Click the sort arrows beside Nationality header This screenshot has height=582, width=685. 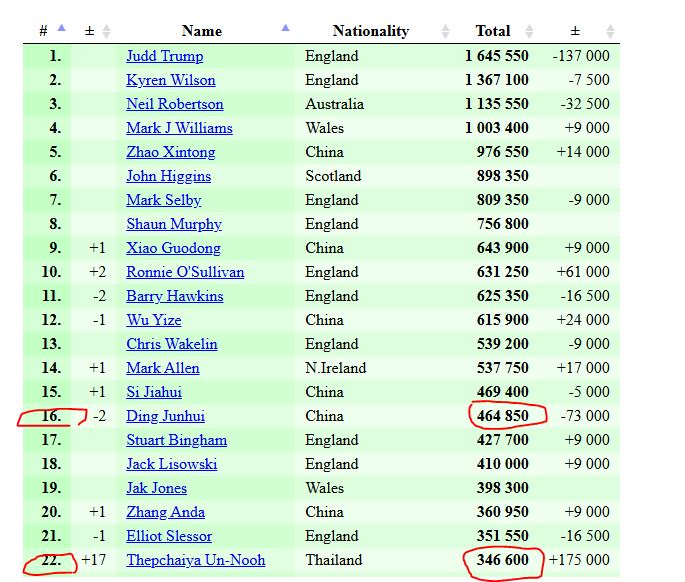pos(446,31)
